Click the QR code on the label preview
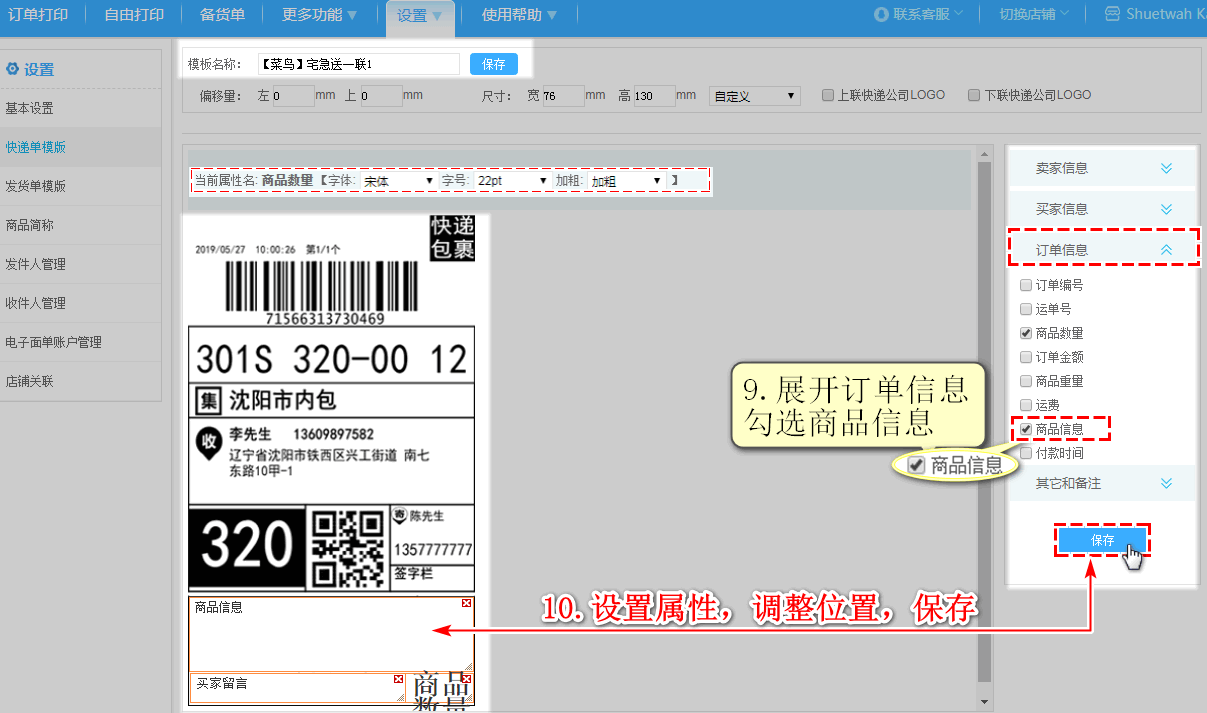This screenshot has width=1207, height=713. pyautogui.click(x=348, y=547)
